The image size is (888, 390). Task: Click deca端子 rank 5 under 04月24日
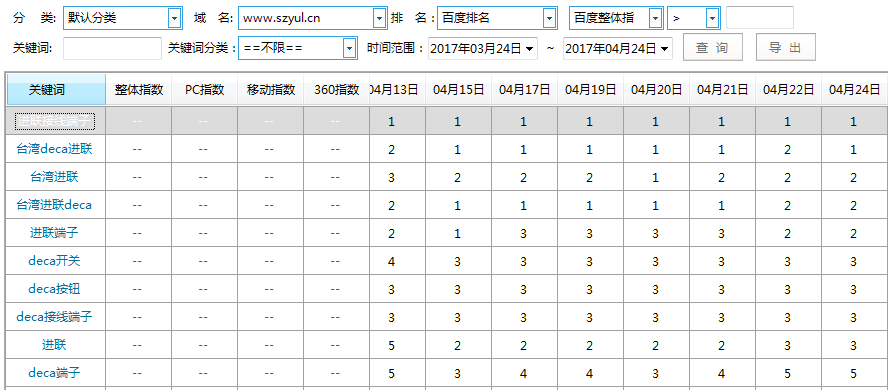coord(853,374)
